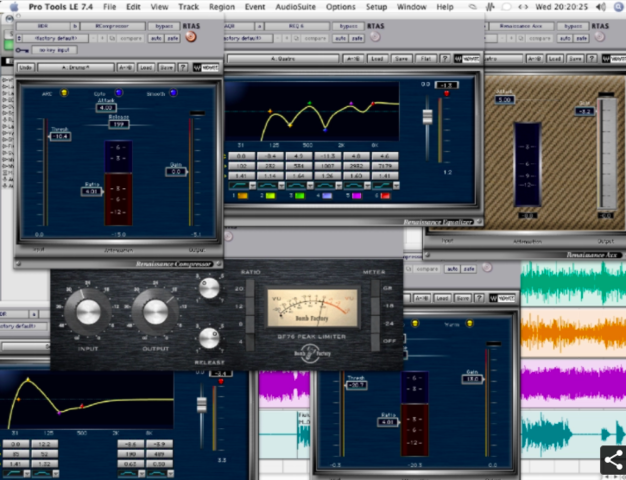The height and width of the screenshot is (480, 626).
Task: Click copy settings icon beside compare in RCompressor
Action: tap(113, 38)
